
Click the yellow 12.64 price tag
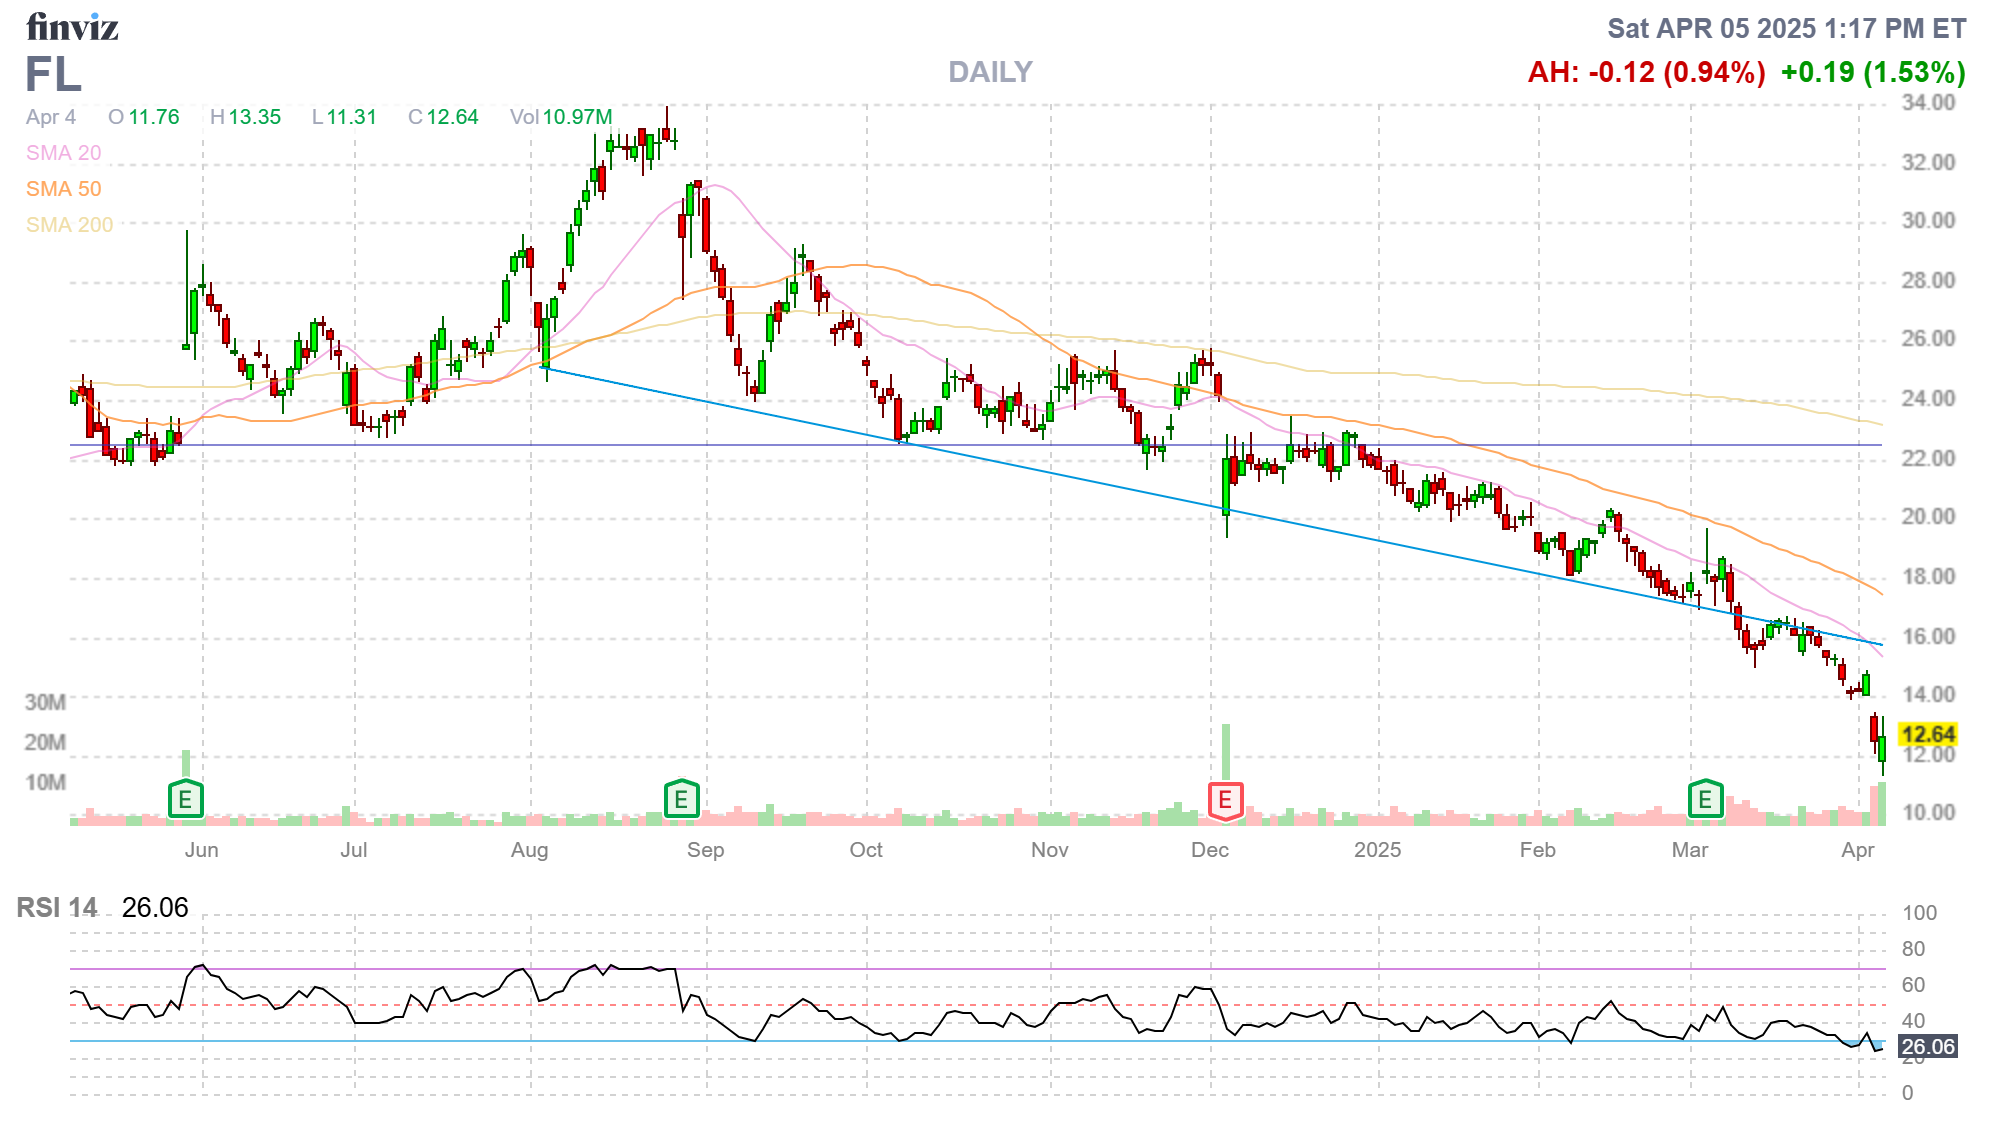[1927, 735]
